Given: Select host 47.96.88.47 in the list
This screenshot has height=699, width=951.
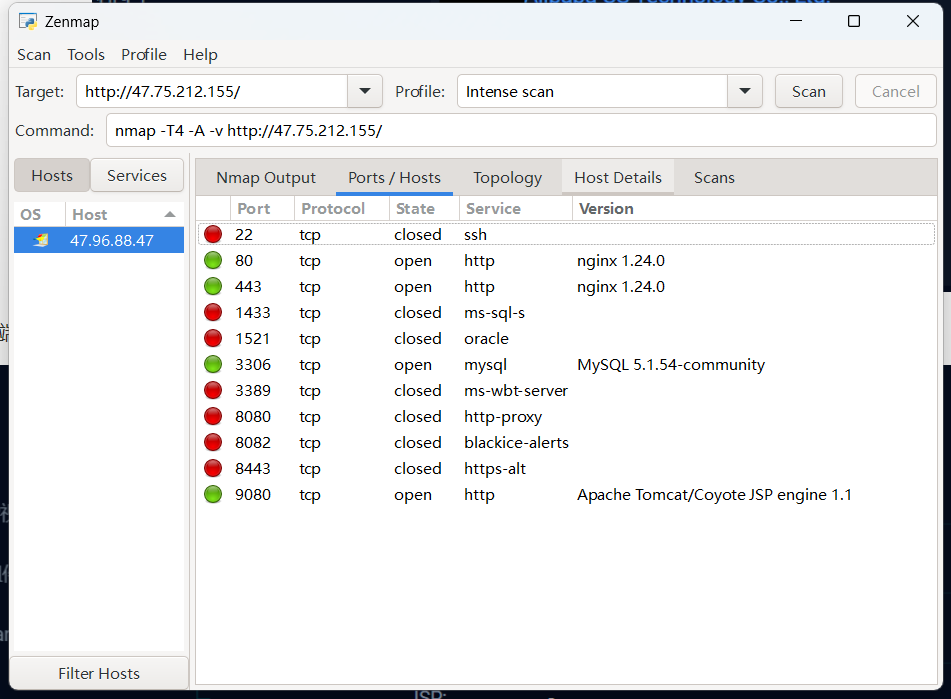Looking at the screenshot, I should 99,240.
